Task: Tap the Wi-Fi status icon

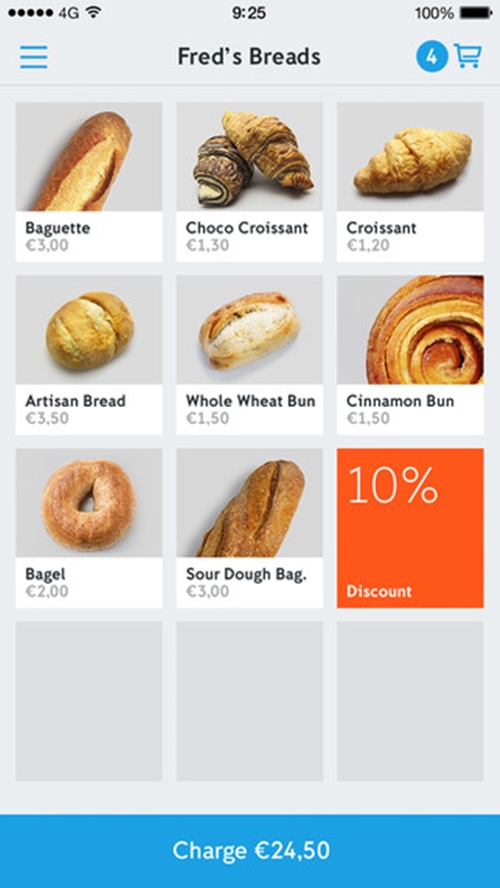Action: (93, 12)
